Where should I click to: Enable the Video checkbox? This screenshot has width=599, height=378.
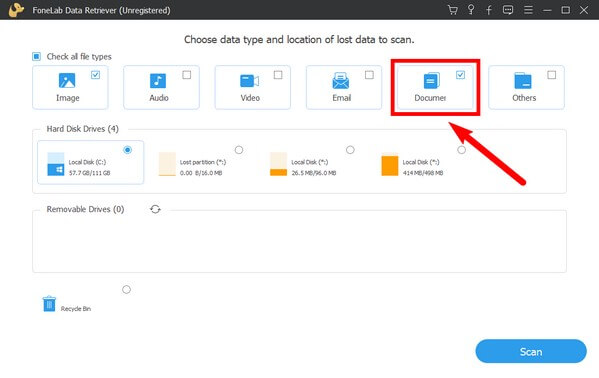[278, 75]
